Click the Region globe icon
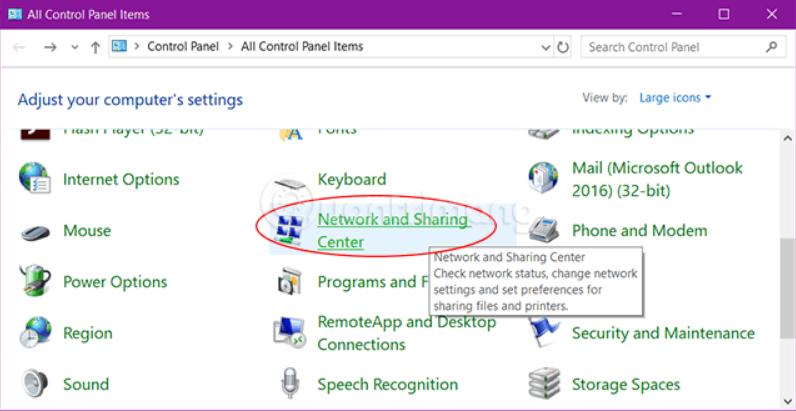 [x=35, y=333]
